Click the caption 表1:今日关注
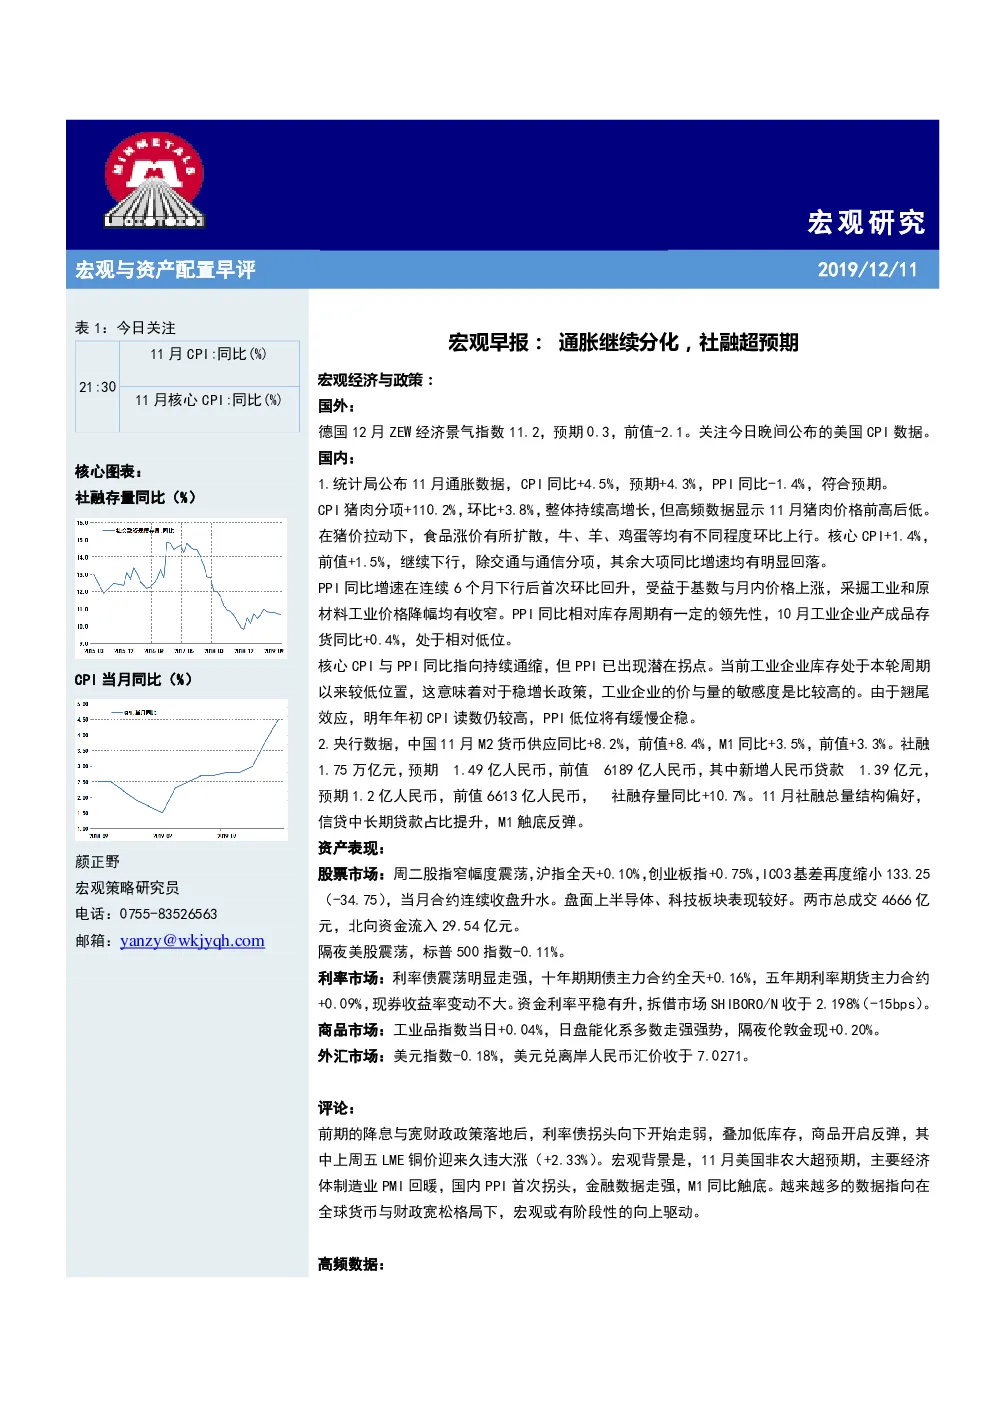Screen dimensions: 992x1403 (125, 328)
